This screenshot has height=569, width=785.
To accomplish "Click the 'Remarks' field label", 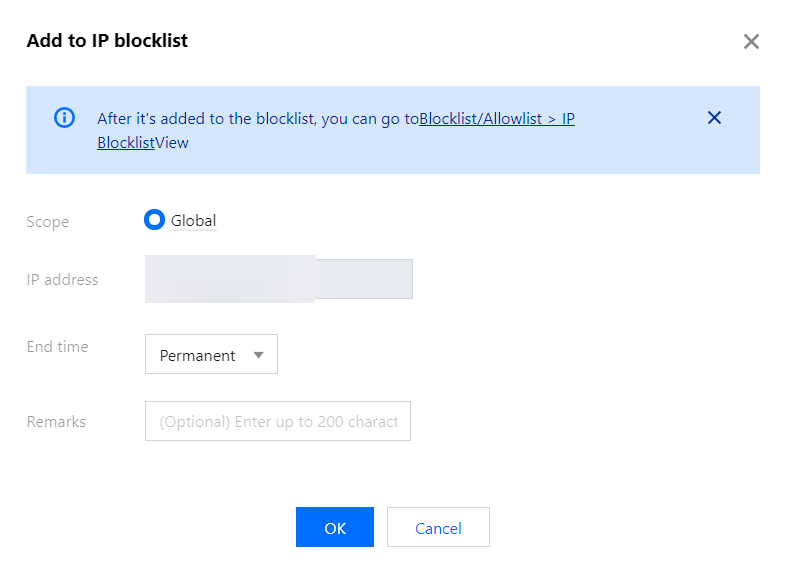I will (56, 422).
